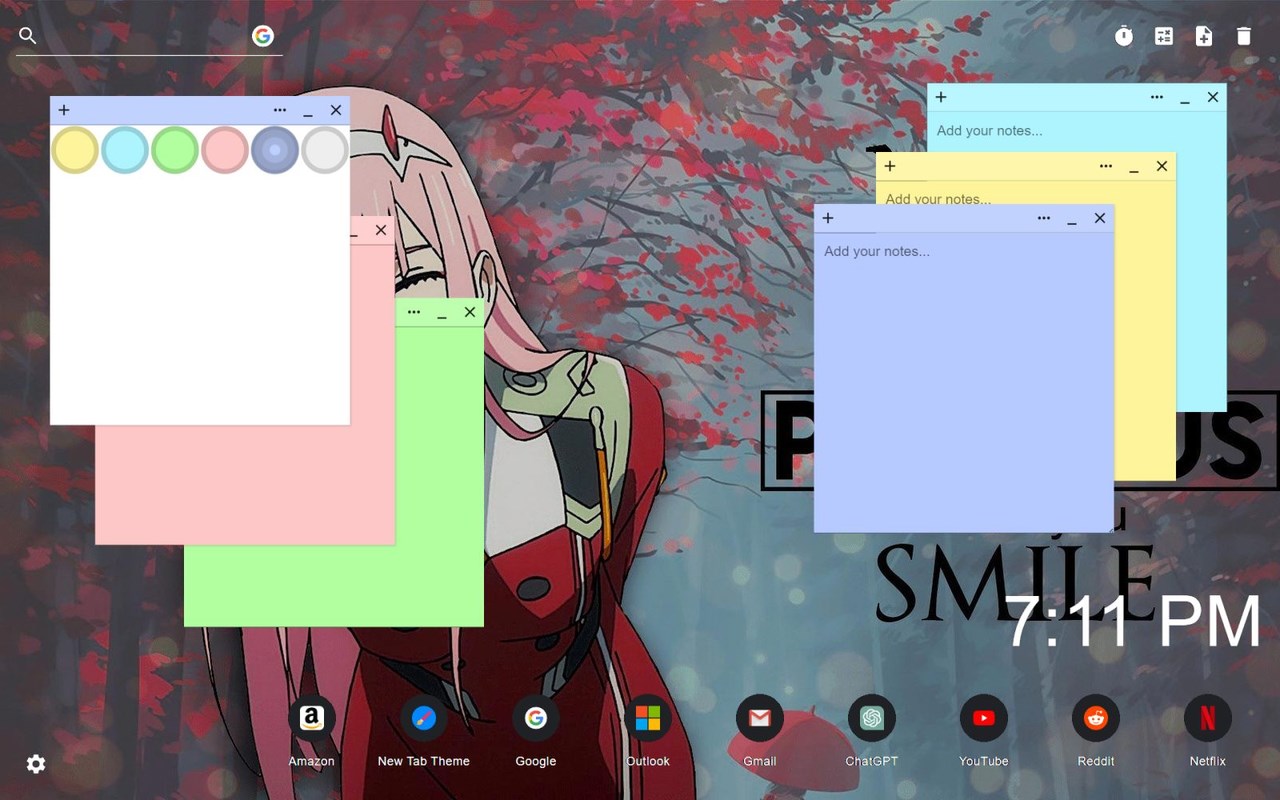Viewport: 1280px width, 800px height.
Task: Click the search magnifier icon
Action: 28,36
